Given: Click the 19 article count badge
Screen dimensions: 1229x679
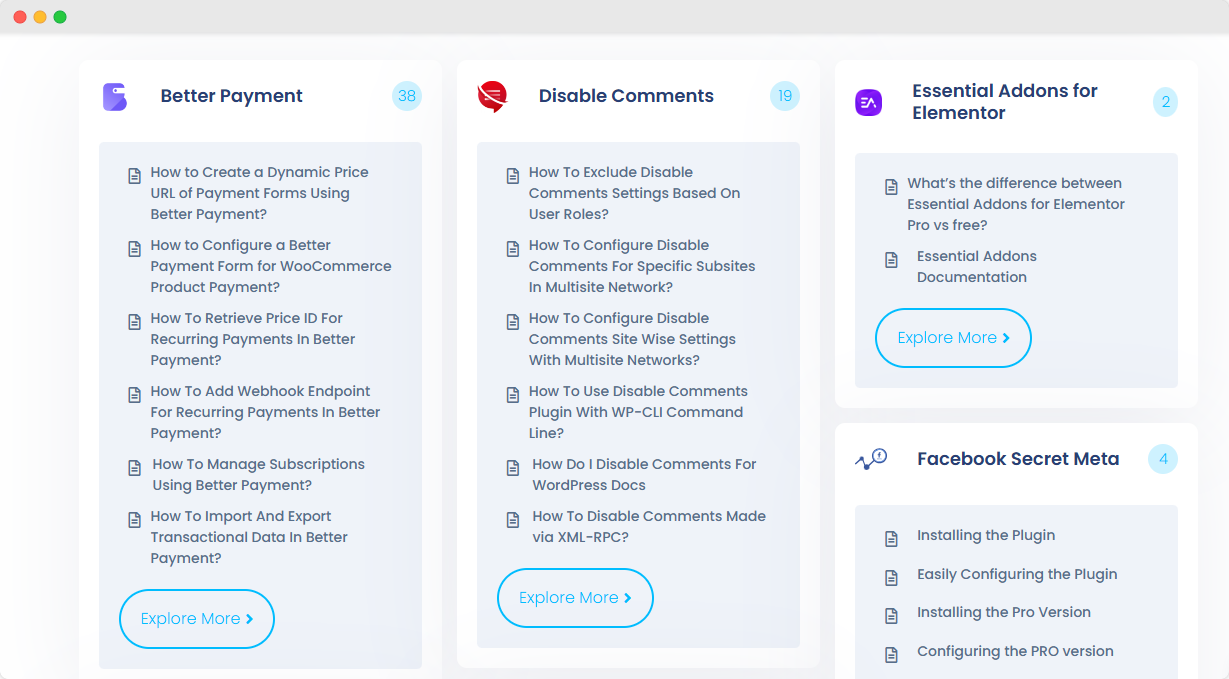Looking at the screenshot, I should pyautogui.click(x=785, y=96).
